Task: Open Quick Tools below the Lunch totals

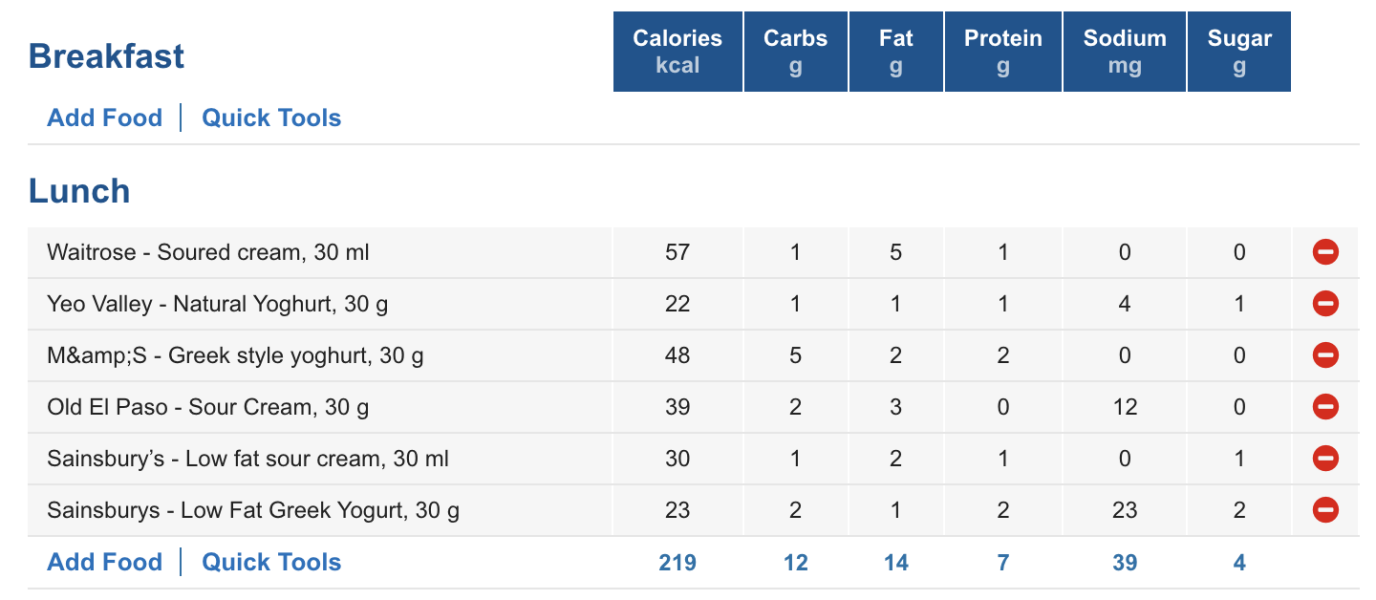Action: tap(271, 561)
